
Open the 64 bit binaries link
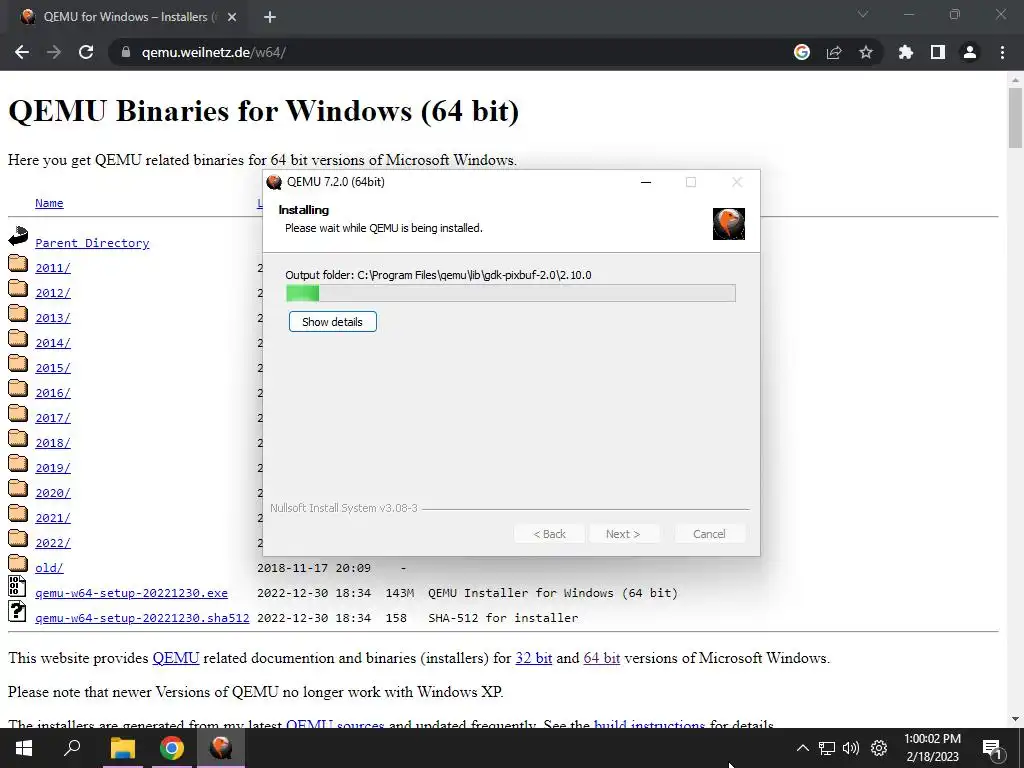point(601,658)
